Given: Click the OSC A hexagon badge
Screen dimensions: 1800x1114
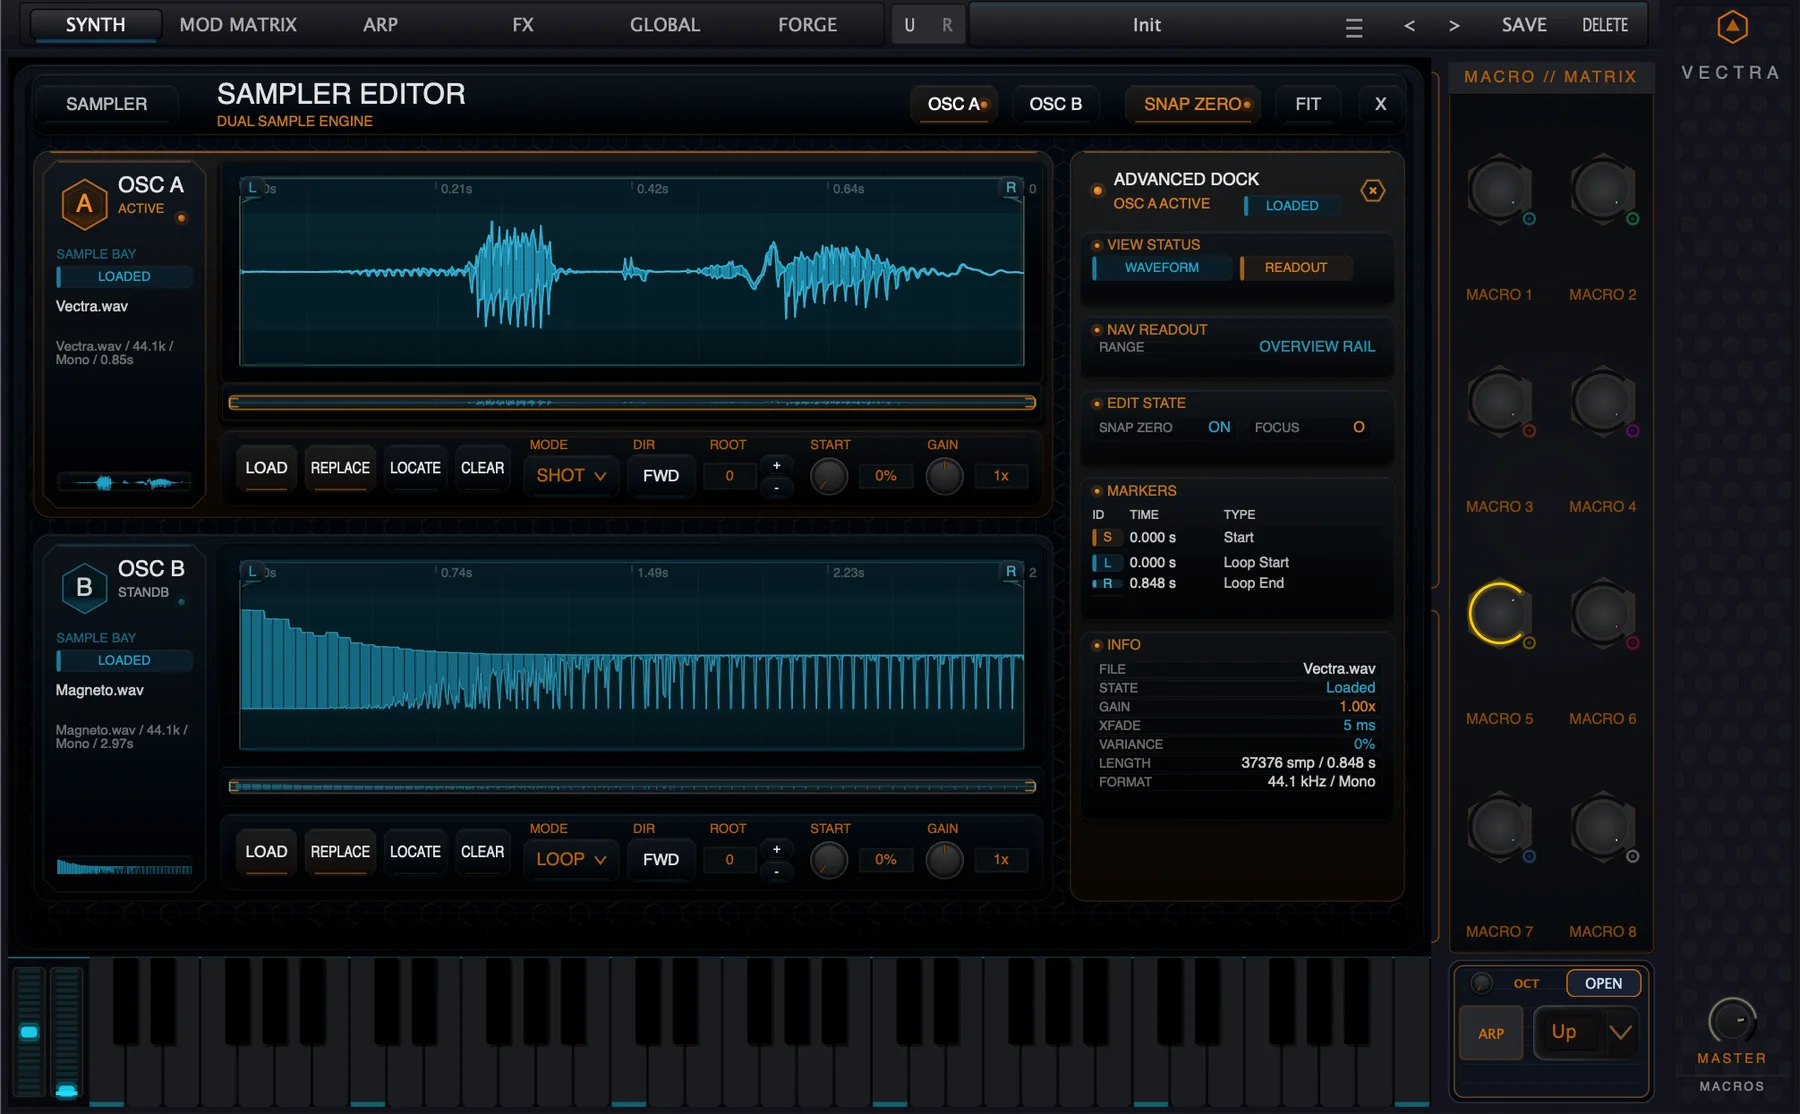Looking at the screenshot, I should point(84,204).
